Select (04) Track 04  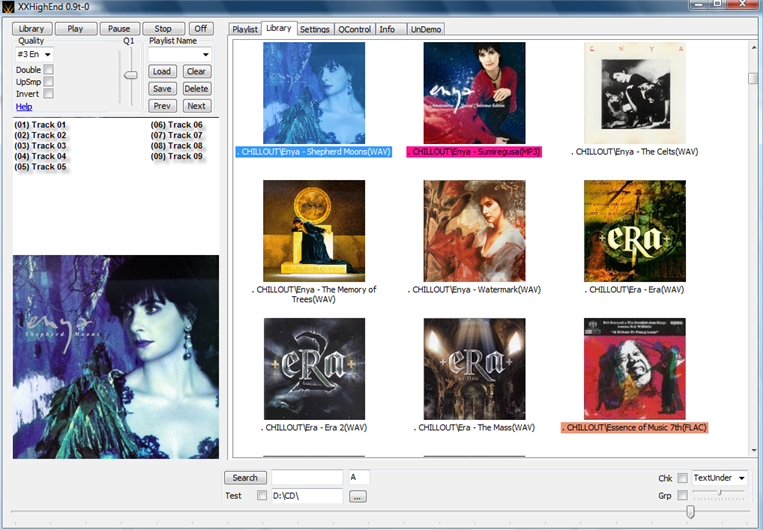(x=40, y=156)
